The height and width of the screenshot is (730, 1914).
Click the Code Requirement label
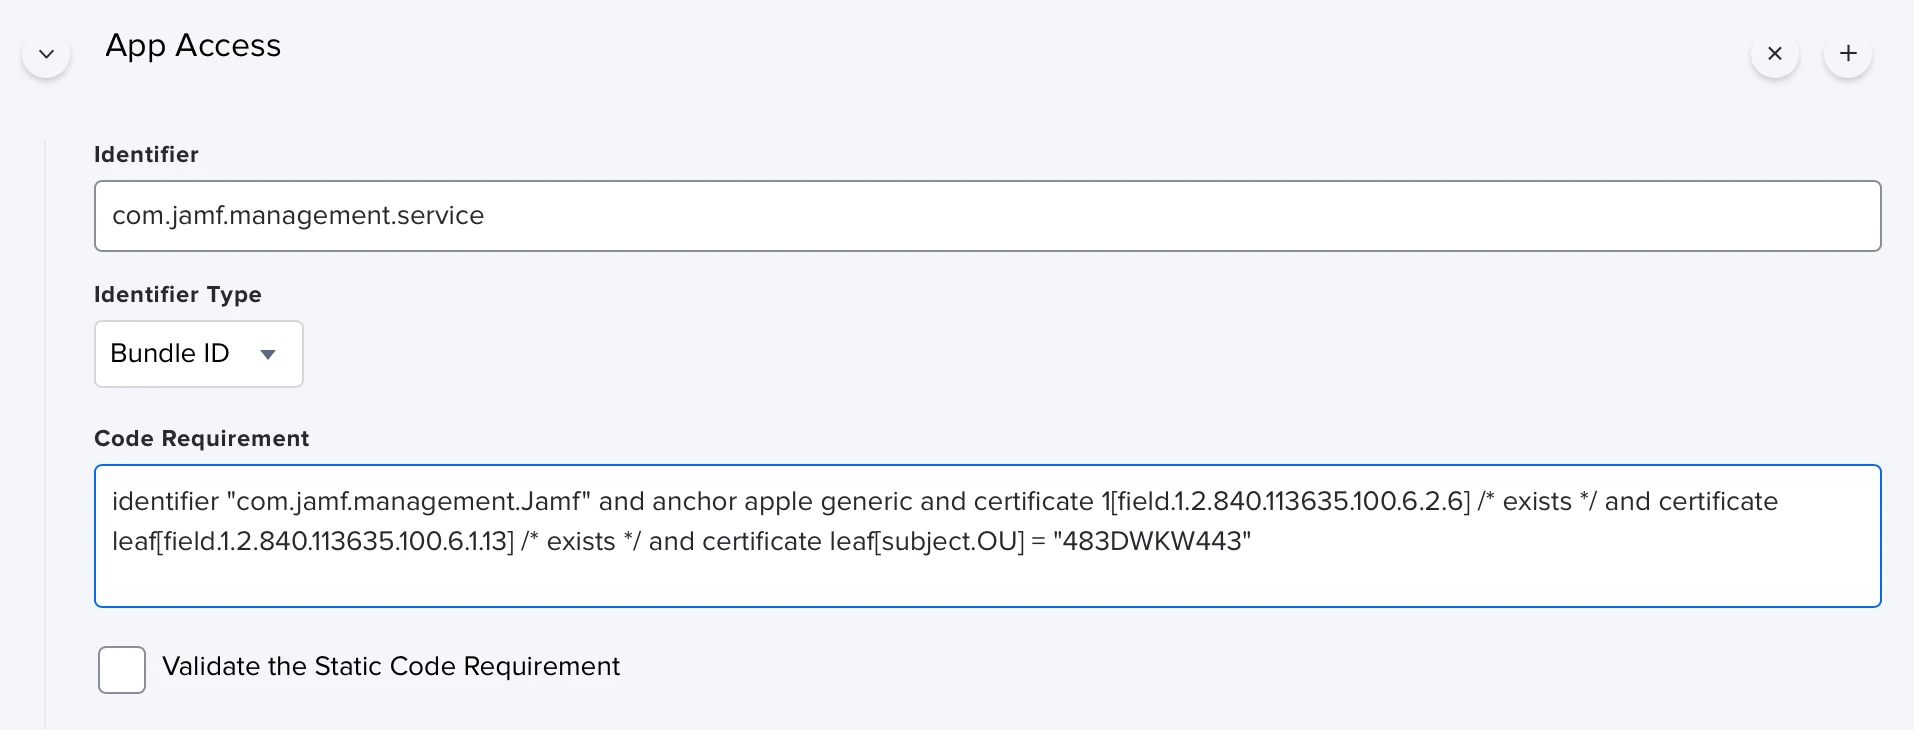(201, 438)
